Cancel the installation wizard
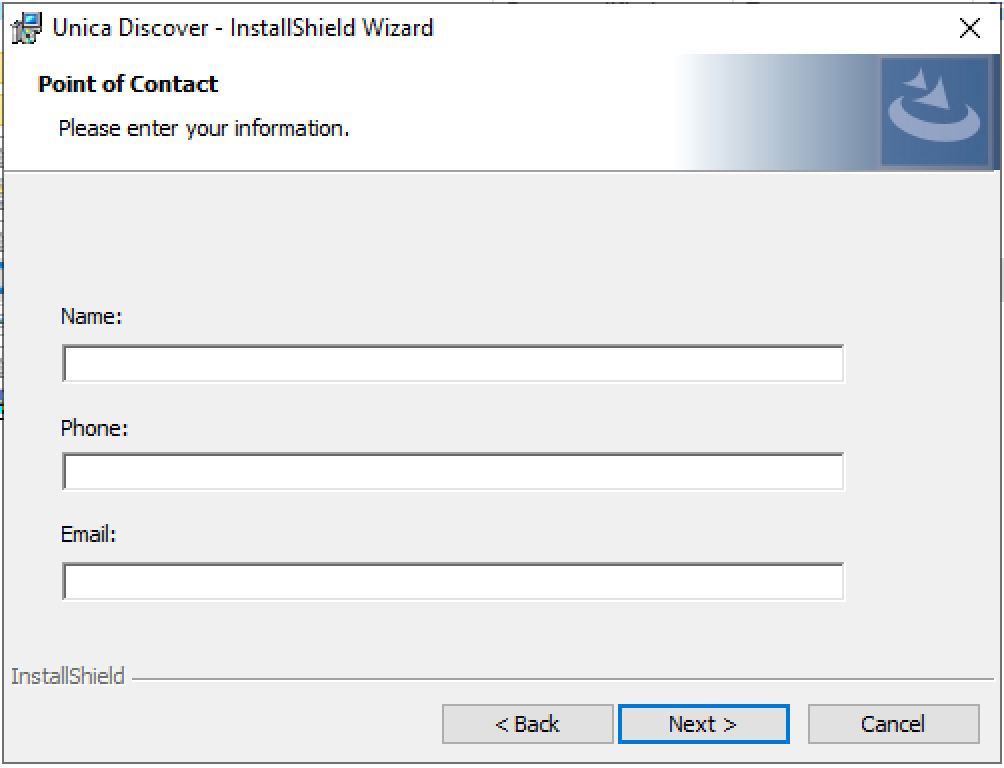 click(893, 724)
